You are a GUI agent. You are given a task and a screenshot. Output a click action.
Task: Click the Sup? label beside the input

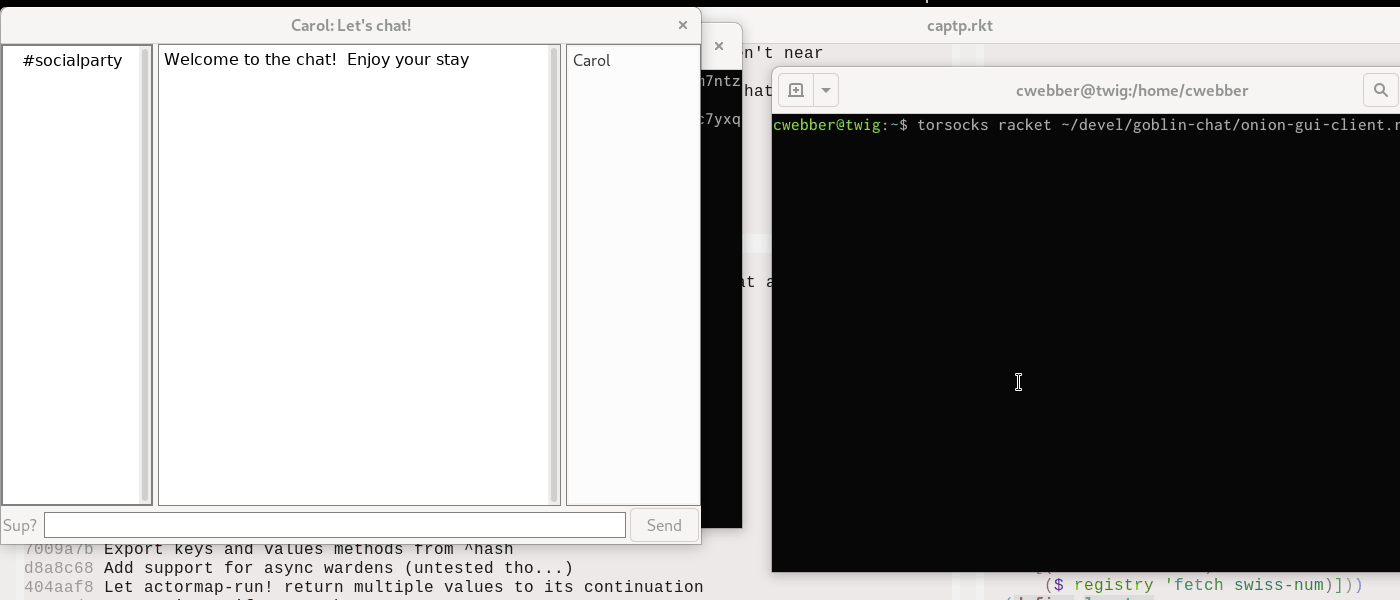point(20,525)
